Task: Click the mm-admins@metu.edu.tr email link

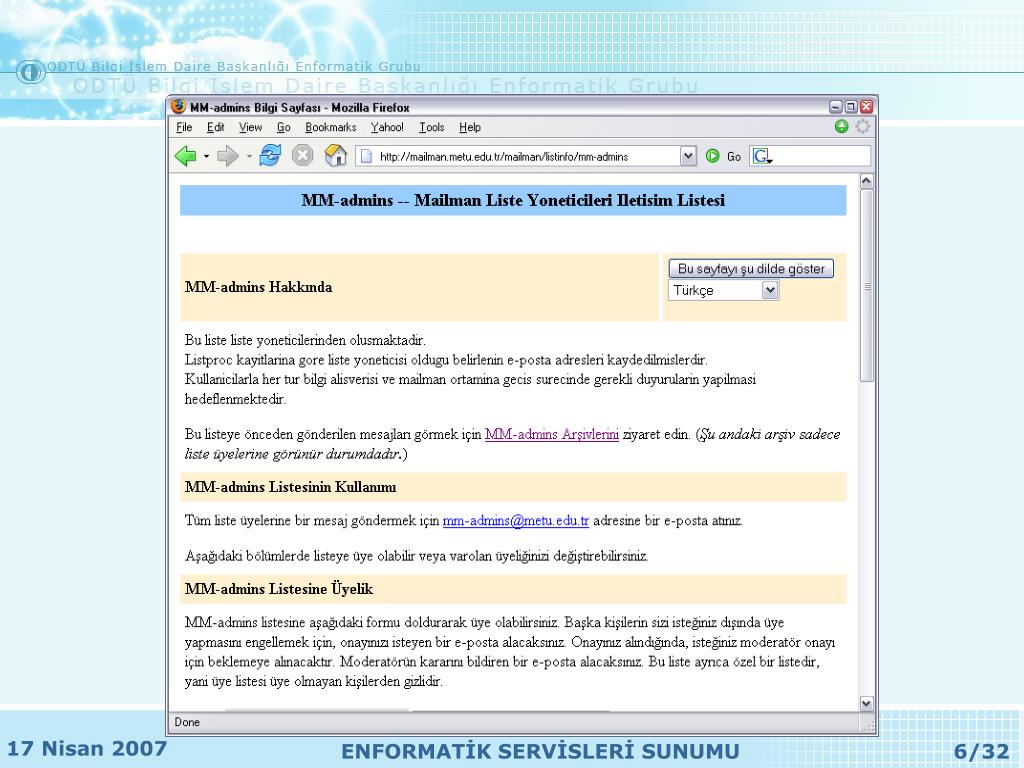Action: pos(516,520)
